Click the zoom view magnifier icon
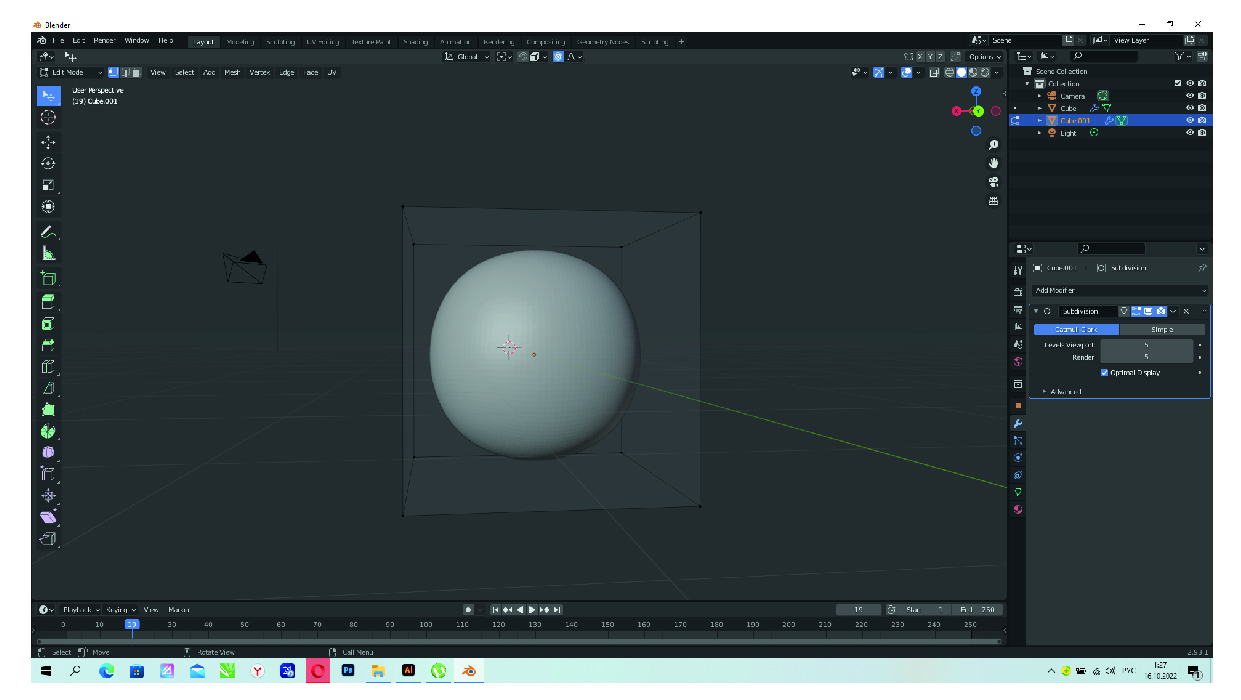Image resolution: width=1241 pixels, height=700 pixels. pos(993,145)
